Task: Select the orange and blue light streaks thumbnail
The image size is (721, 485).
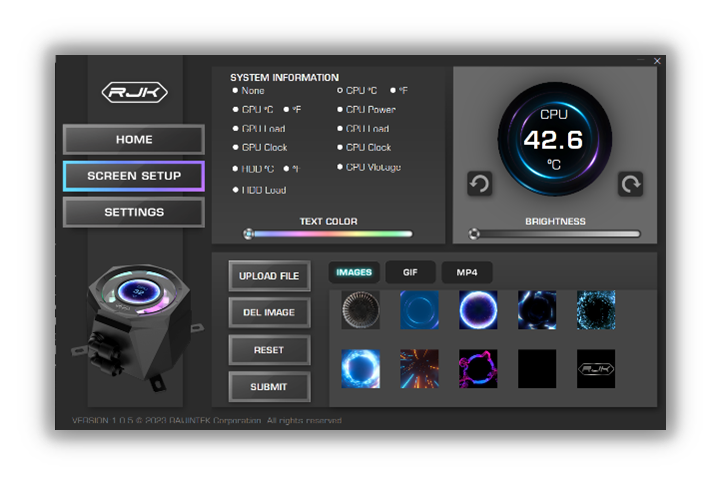Action: (419, 368)
